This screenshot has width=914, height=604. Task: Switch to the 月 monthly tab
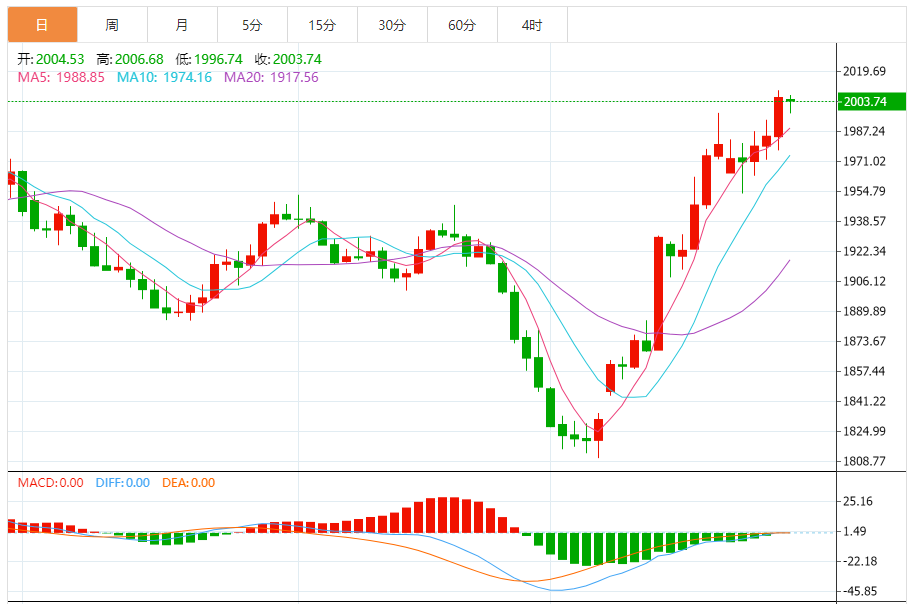pos(182,24)
